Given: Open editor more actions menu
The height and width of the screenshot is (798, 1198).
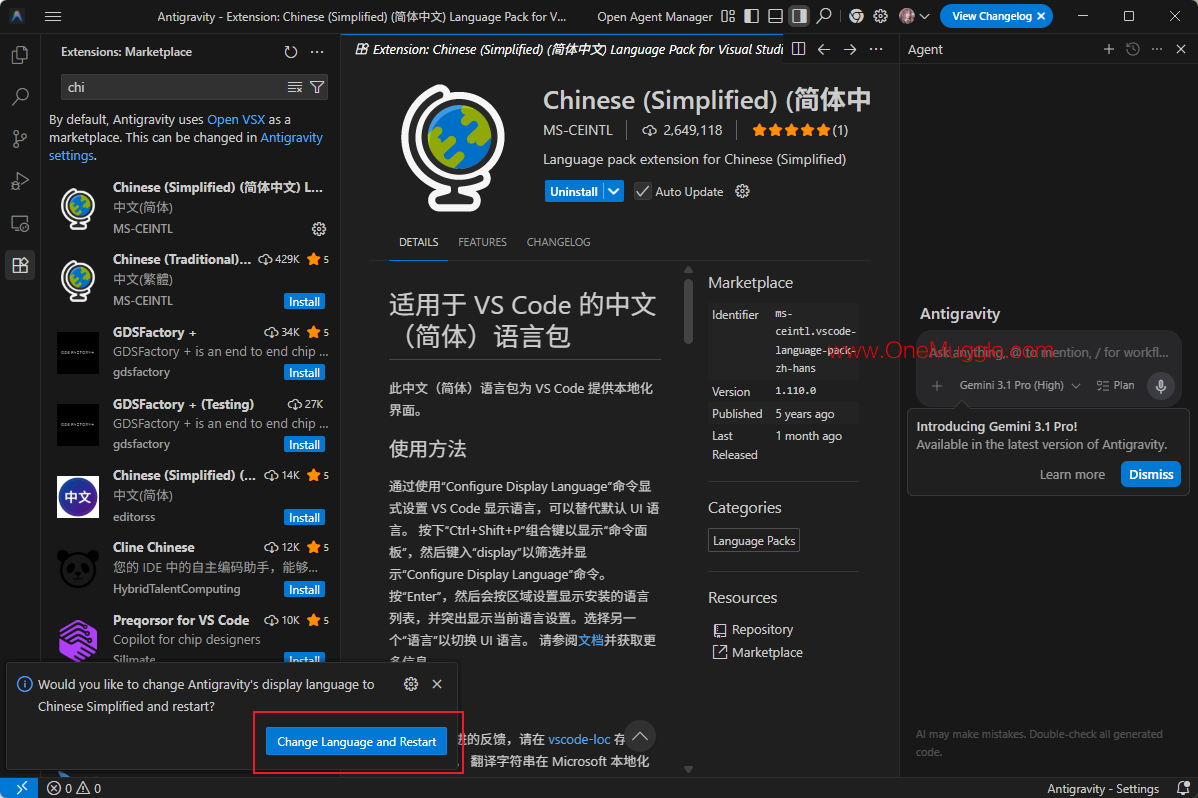Looking at the screenshot, I should [876, 49].
